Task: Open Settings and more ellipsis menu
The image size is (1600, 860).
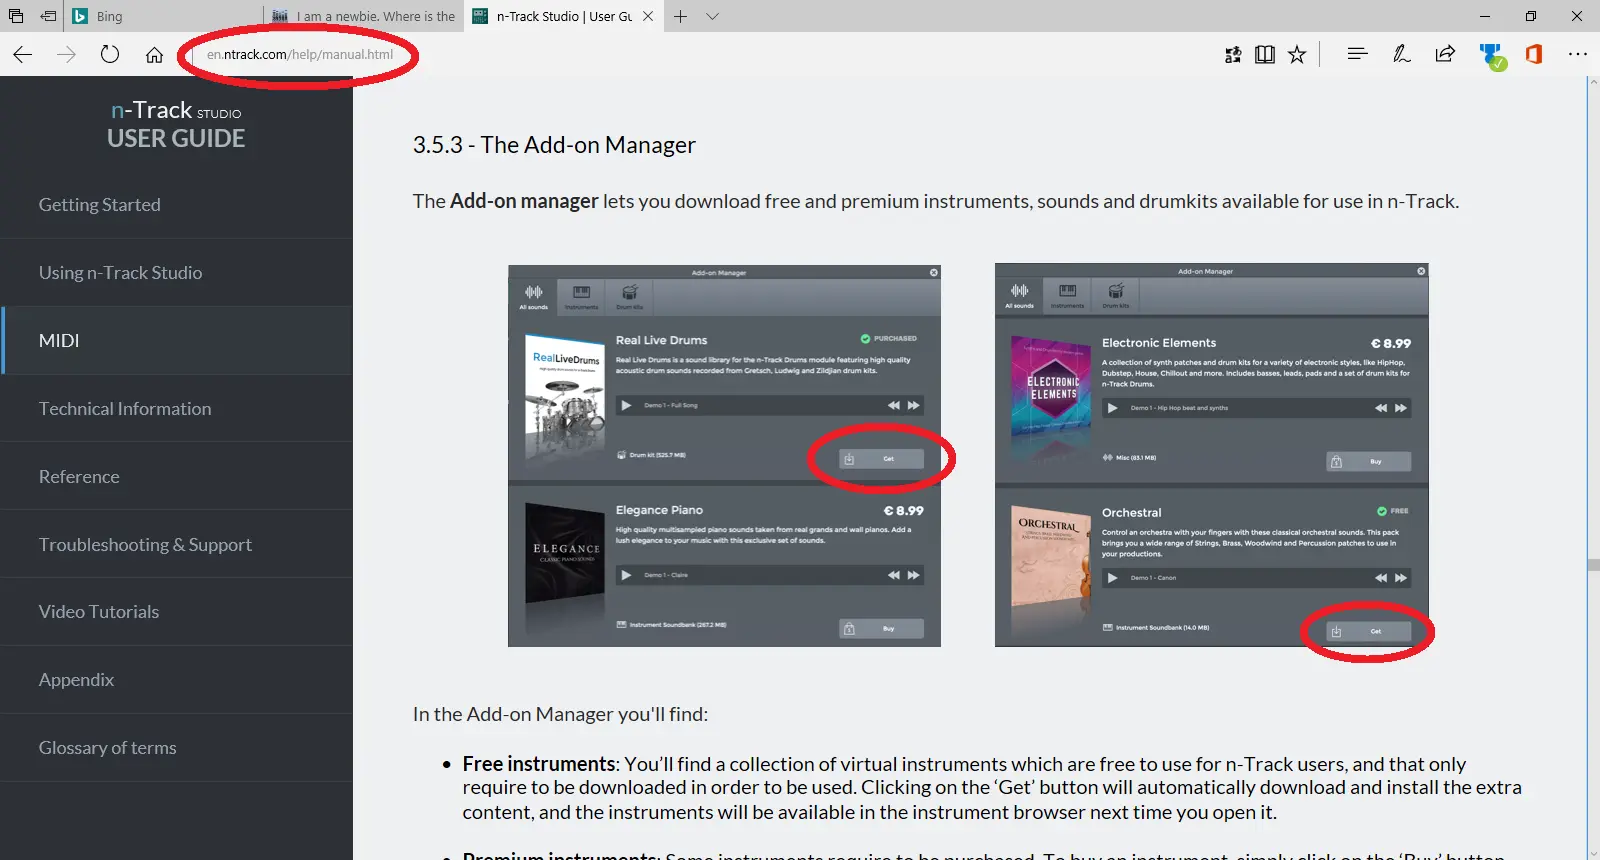Action: click(1577, 55)
